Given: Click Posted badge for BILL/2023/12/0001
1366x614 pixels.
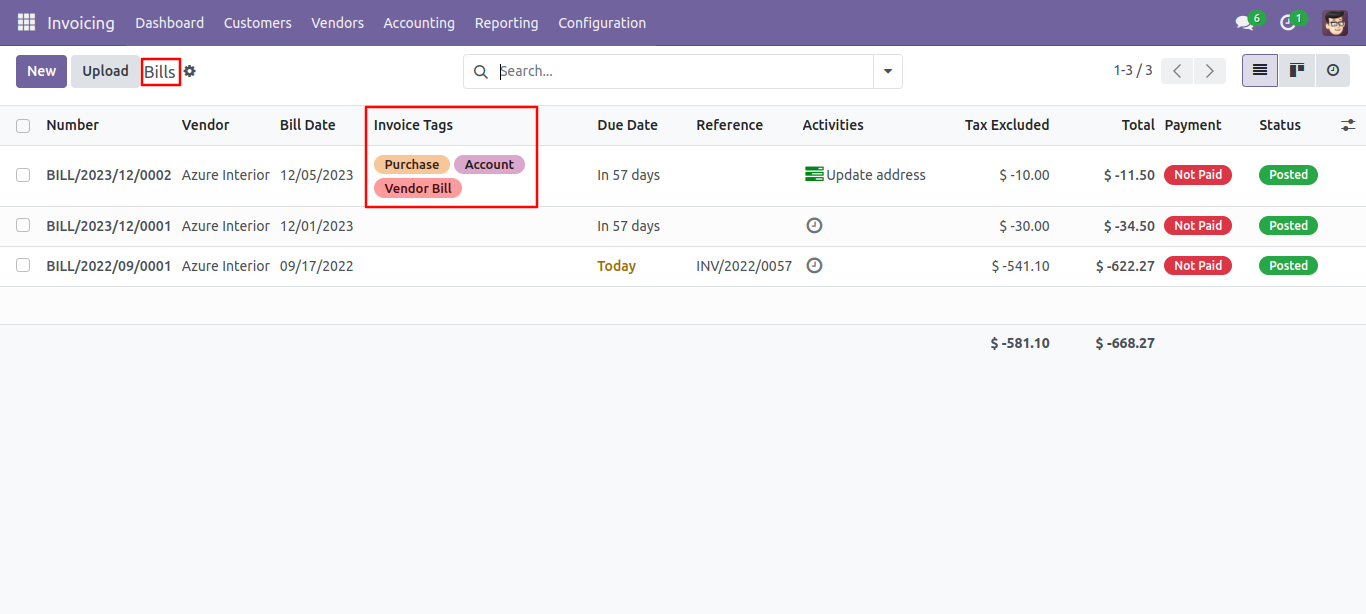Looking at the screenshot, I should (1288, 226).
